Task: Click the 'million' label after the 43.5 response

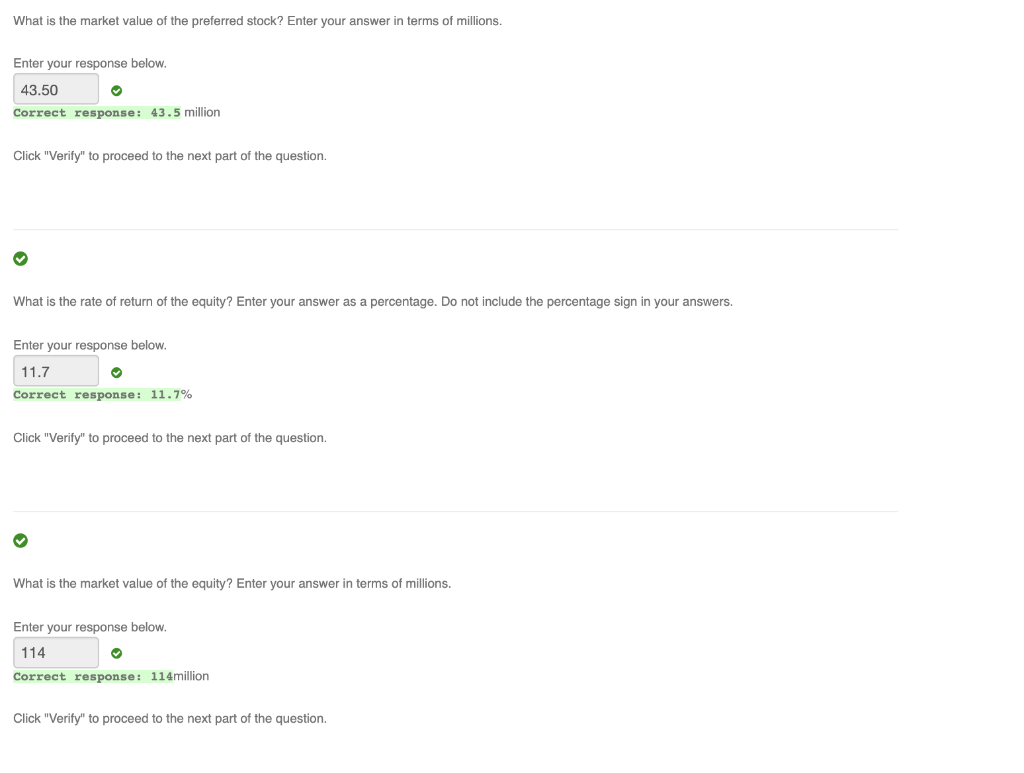Action: [203, 112]
